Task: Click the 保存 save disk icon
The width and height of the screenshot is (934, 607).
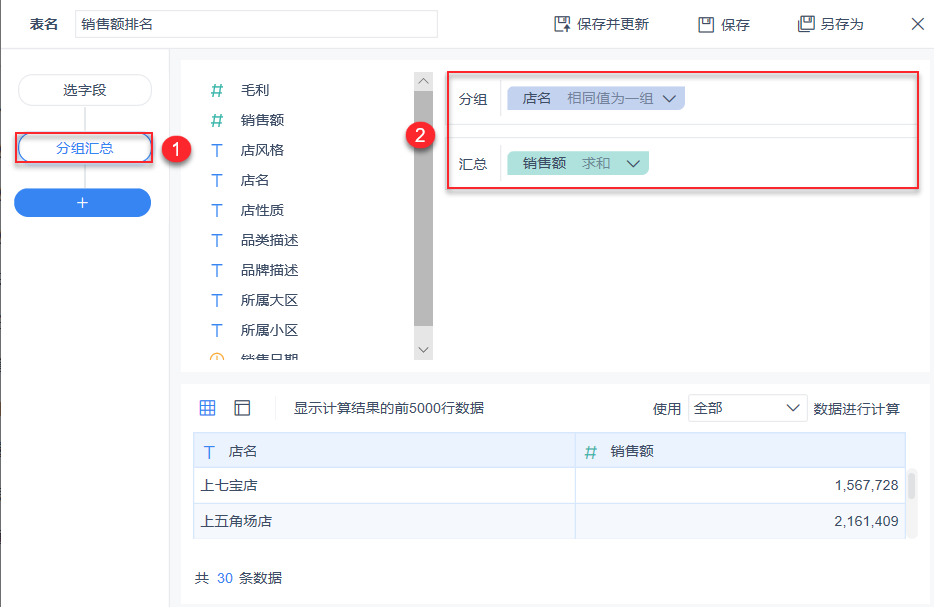Action: (706, 24)
